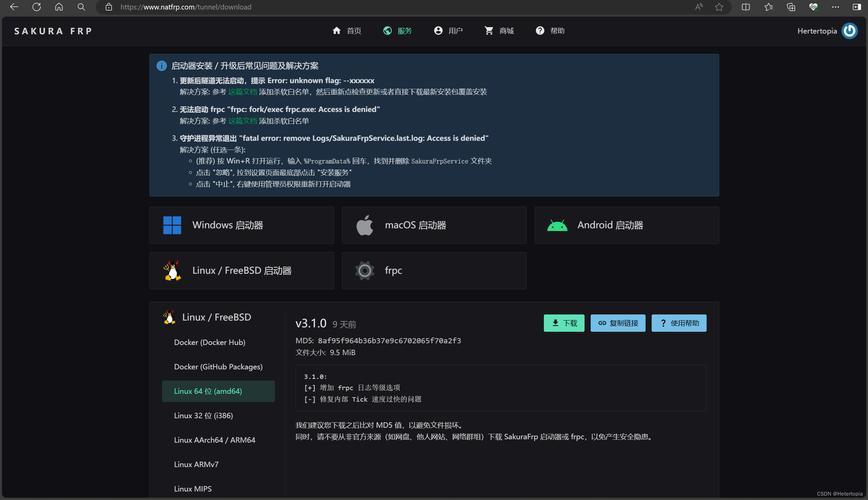This screenshot has height=500, width=868.
Task: Click the green 下载 download button
Action: pos(564,323)
